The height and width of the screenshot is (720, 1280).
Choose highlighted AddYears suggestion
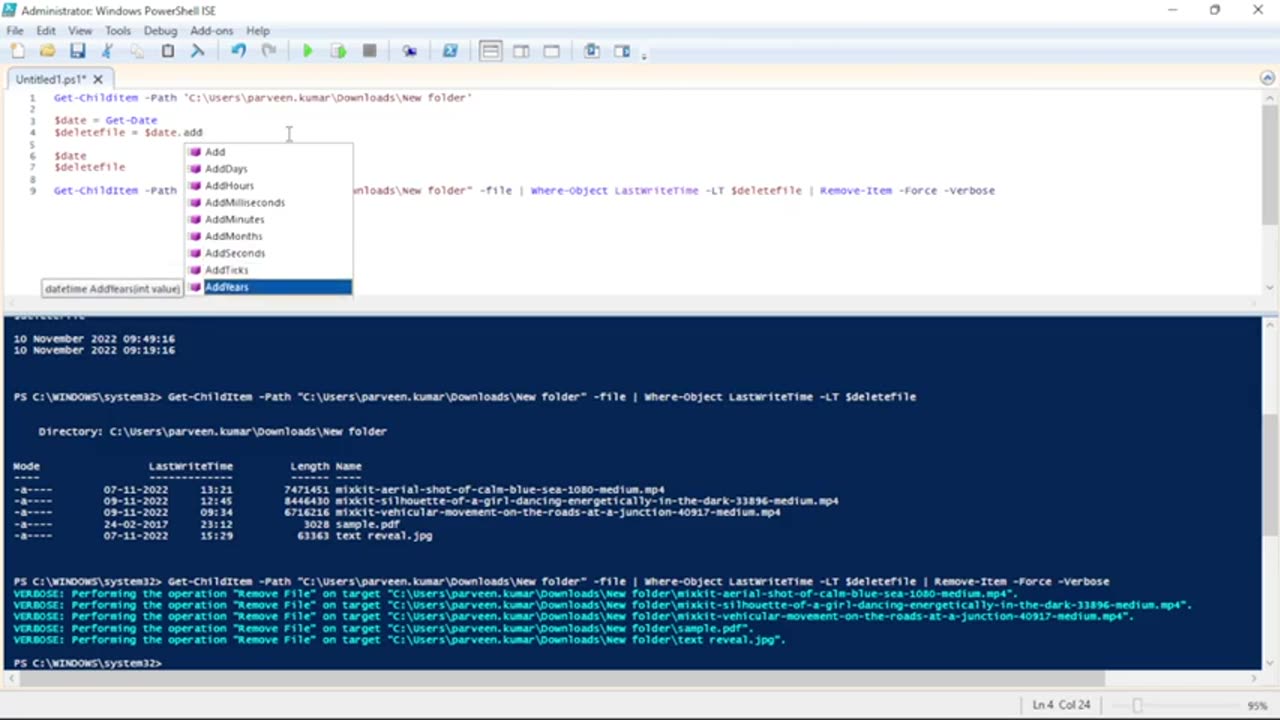click(268, 288)
